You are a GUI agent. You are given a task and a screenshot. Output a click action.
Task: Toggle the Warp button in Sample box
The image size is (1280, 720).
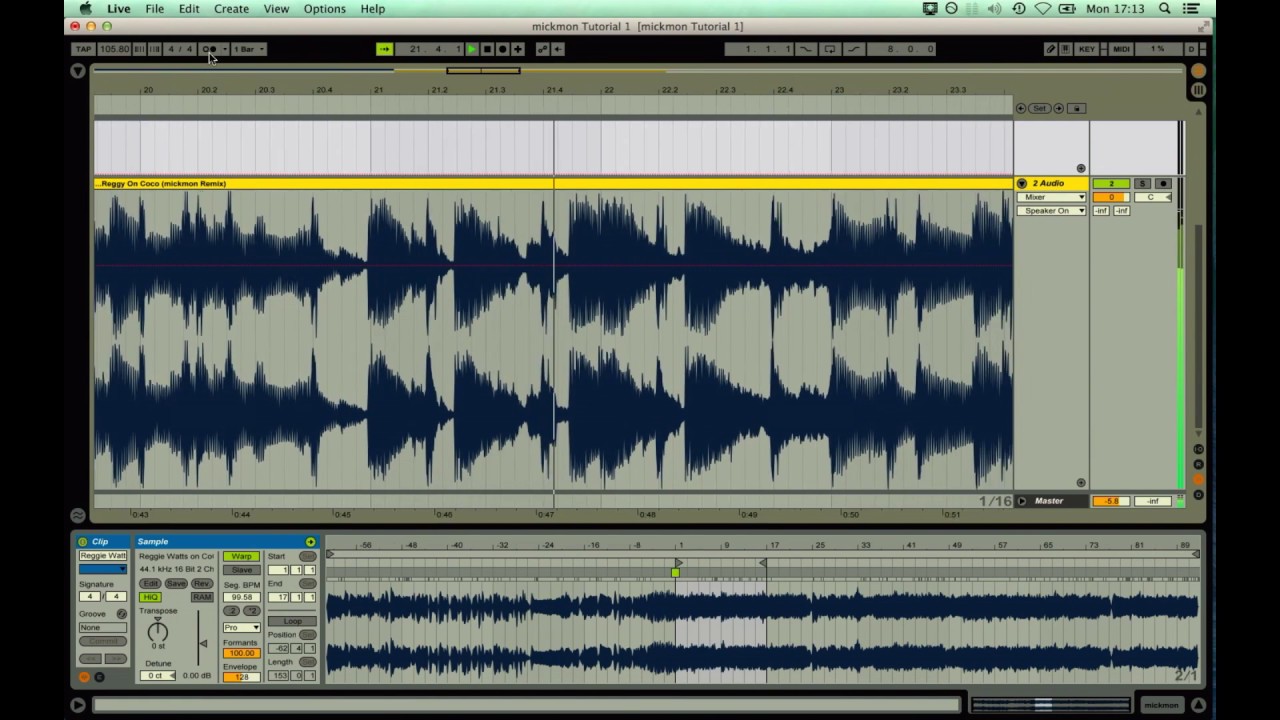pyautogui.click(x=241, y=556)
